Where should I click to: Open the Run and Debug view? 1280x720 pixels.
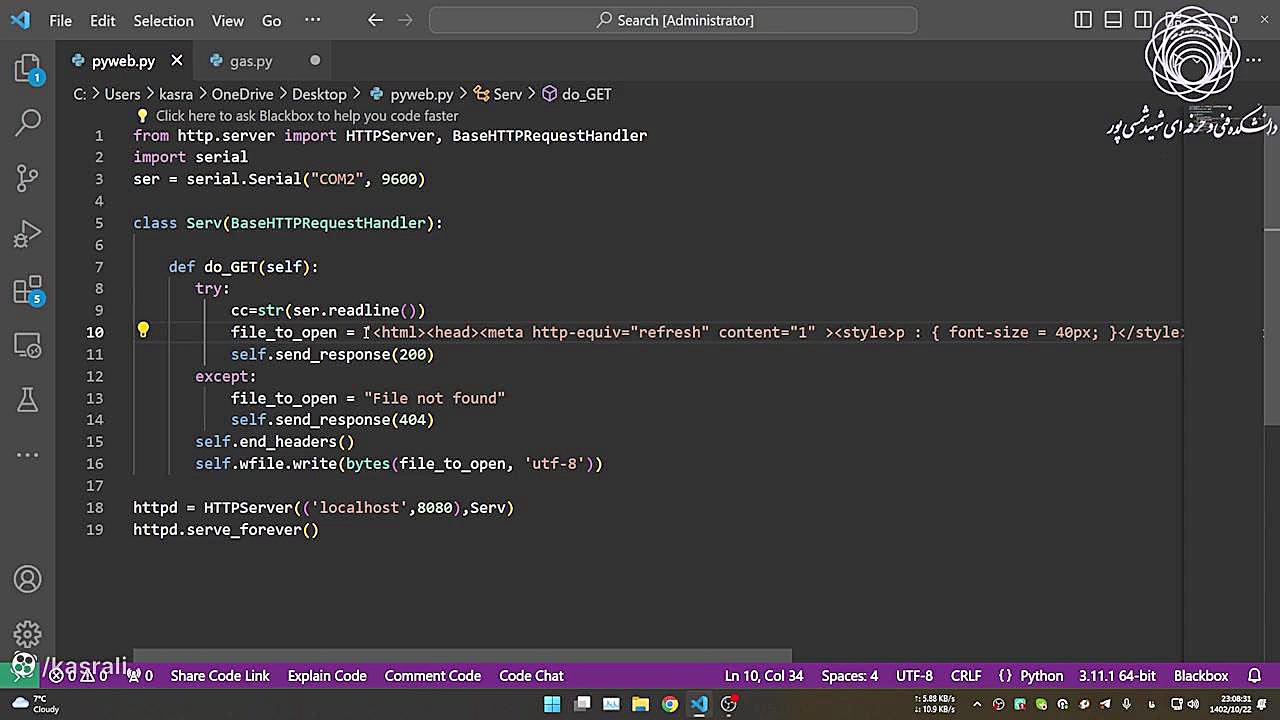pos(28,234)
